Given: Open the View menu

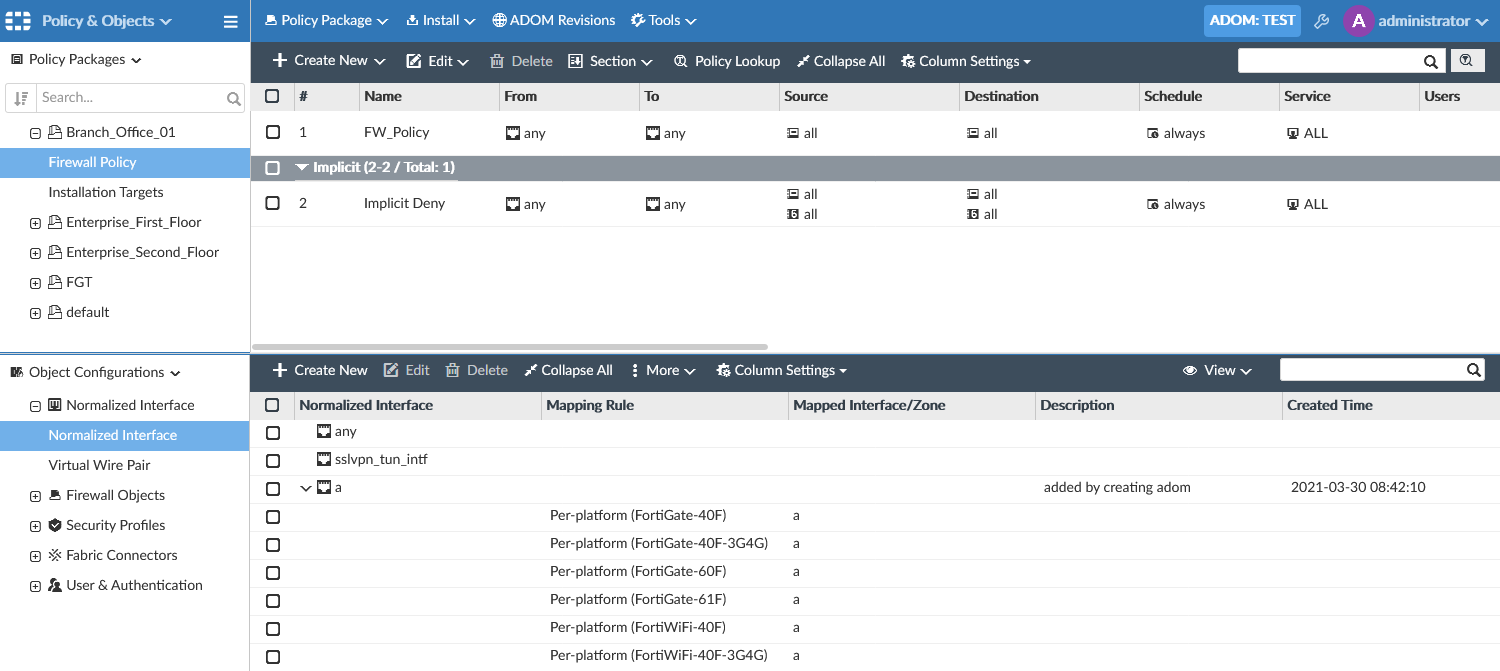Looking at the screenshot, I should click(x=1217, y=370).
